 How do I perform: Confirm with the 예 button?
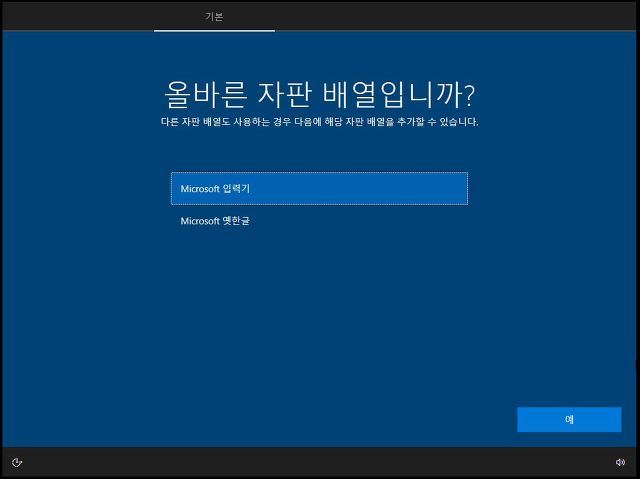coord(569,419)
